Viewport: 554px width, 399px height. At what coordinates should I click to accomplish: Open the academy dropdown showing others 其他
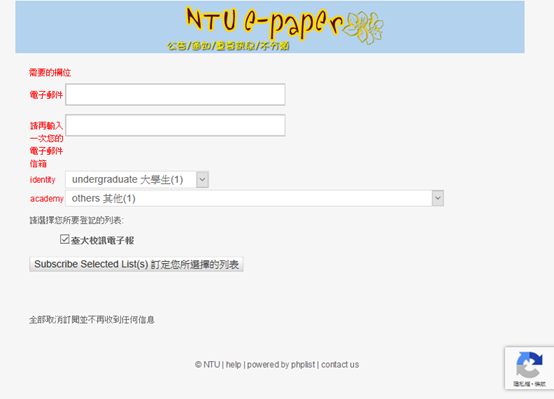pyautogui.click(x=255, y=198)
